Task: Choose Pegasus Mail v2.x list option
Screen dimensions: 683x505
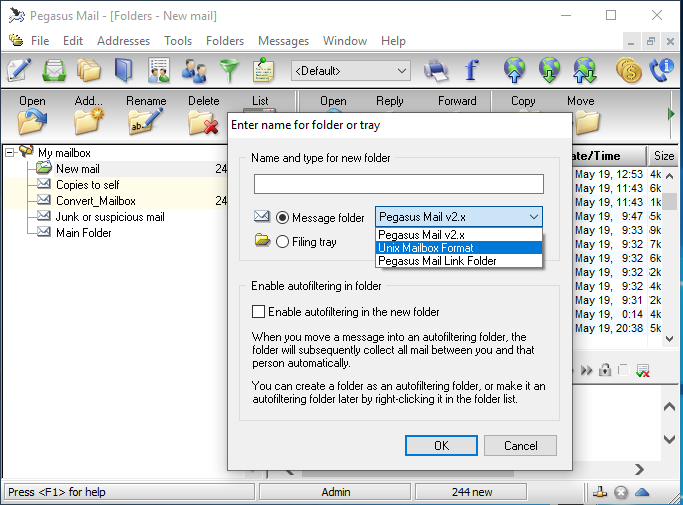Action: tap(459, 235)
